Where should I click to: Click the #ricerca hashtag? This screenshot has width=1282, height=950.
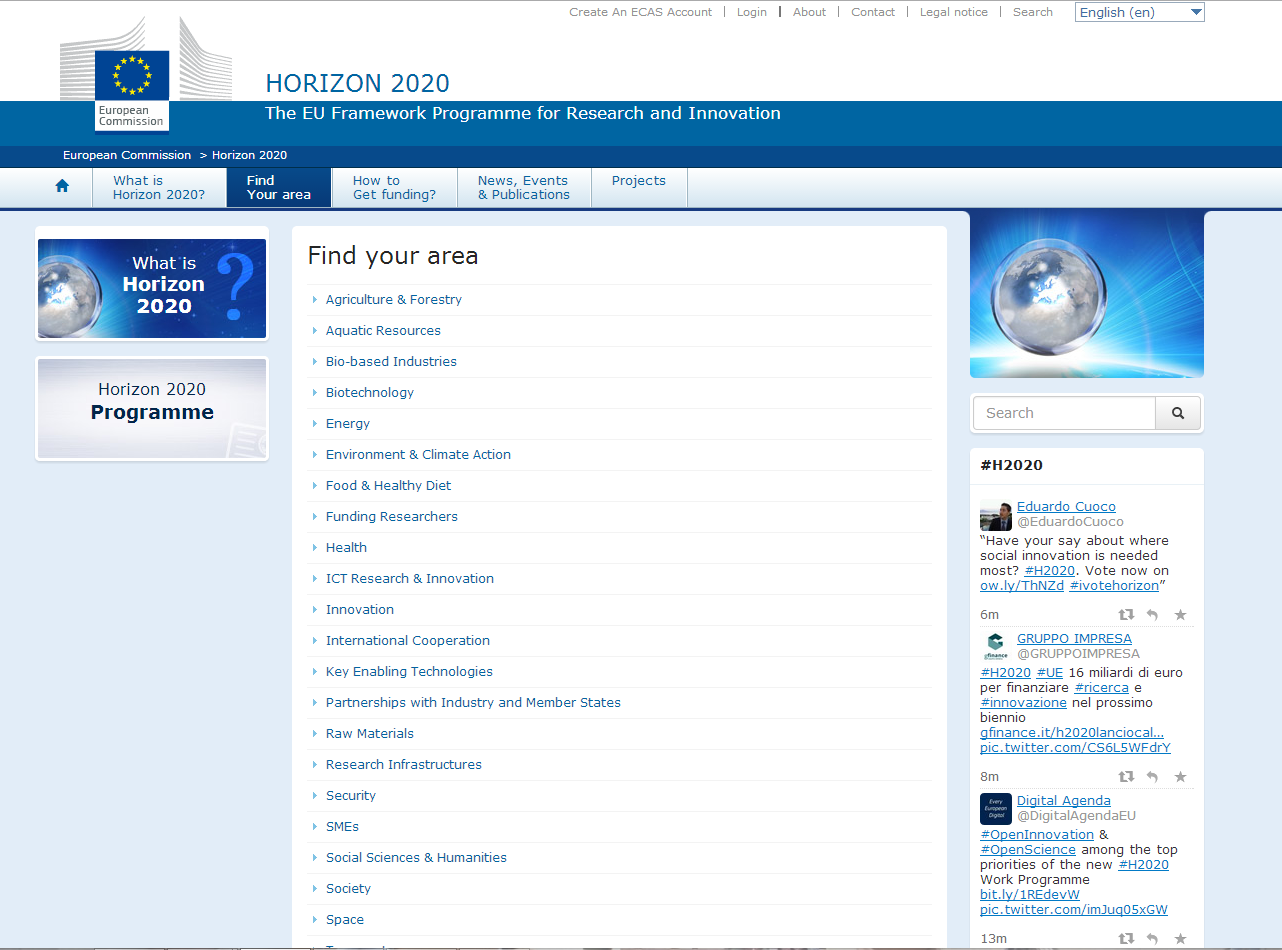tap(1101, 688)
